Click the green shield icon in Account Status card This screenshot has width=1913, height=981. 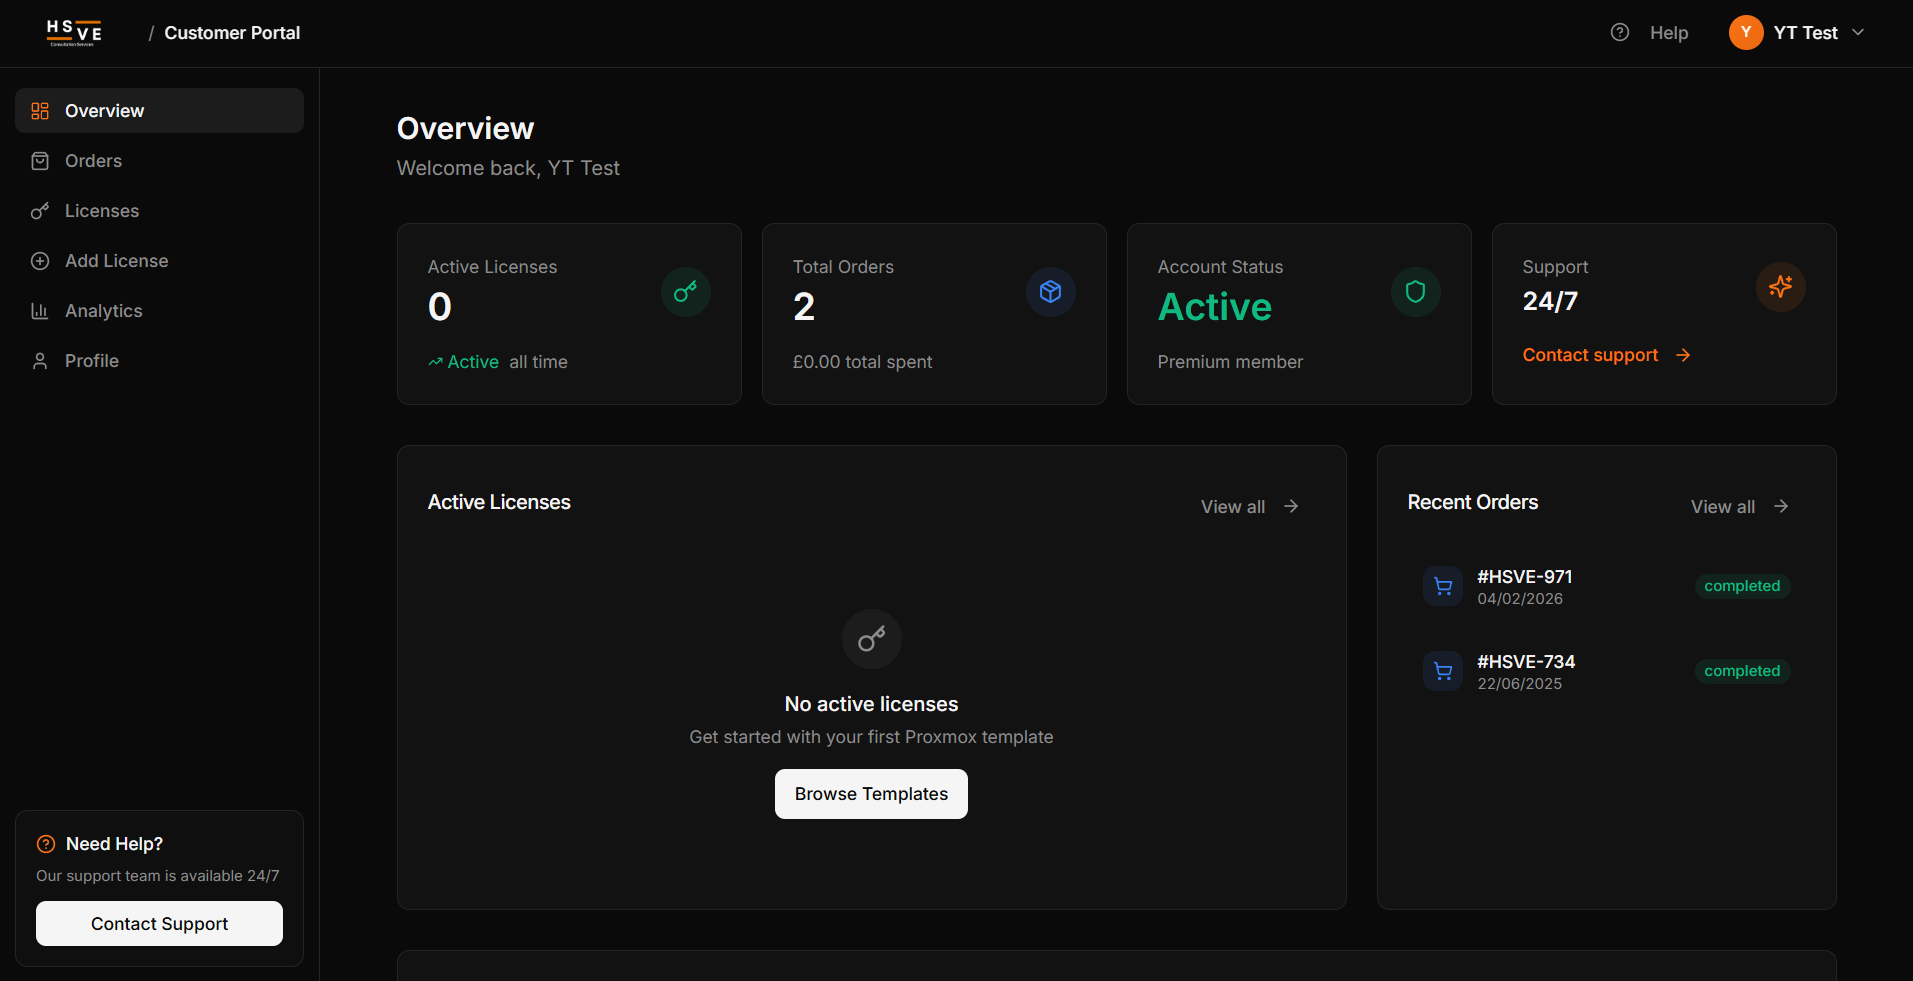(x=1416, y=292)
